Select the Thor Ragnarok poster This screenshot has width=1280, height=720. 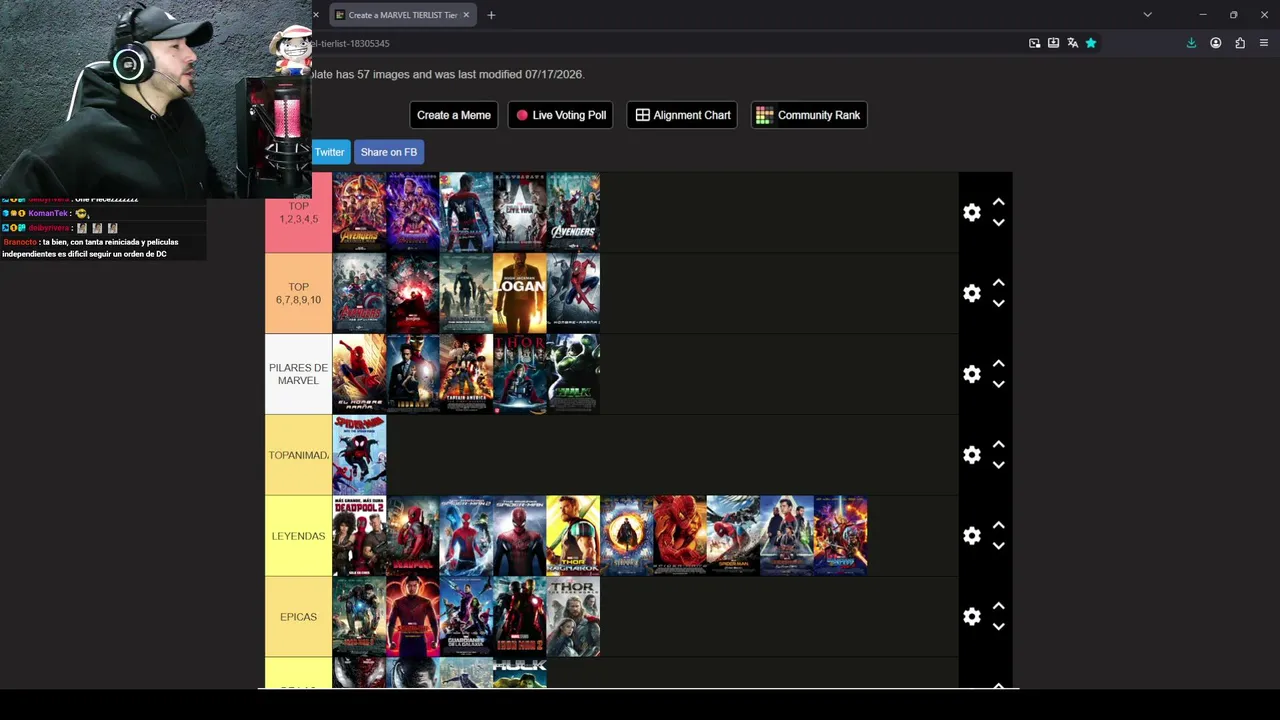tap(573, 536)
